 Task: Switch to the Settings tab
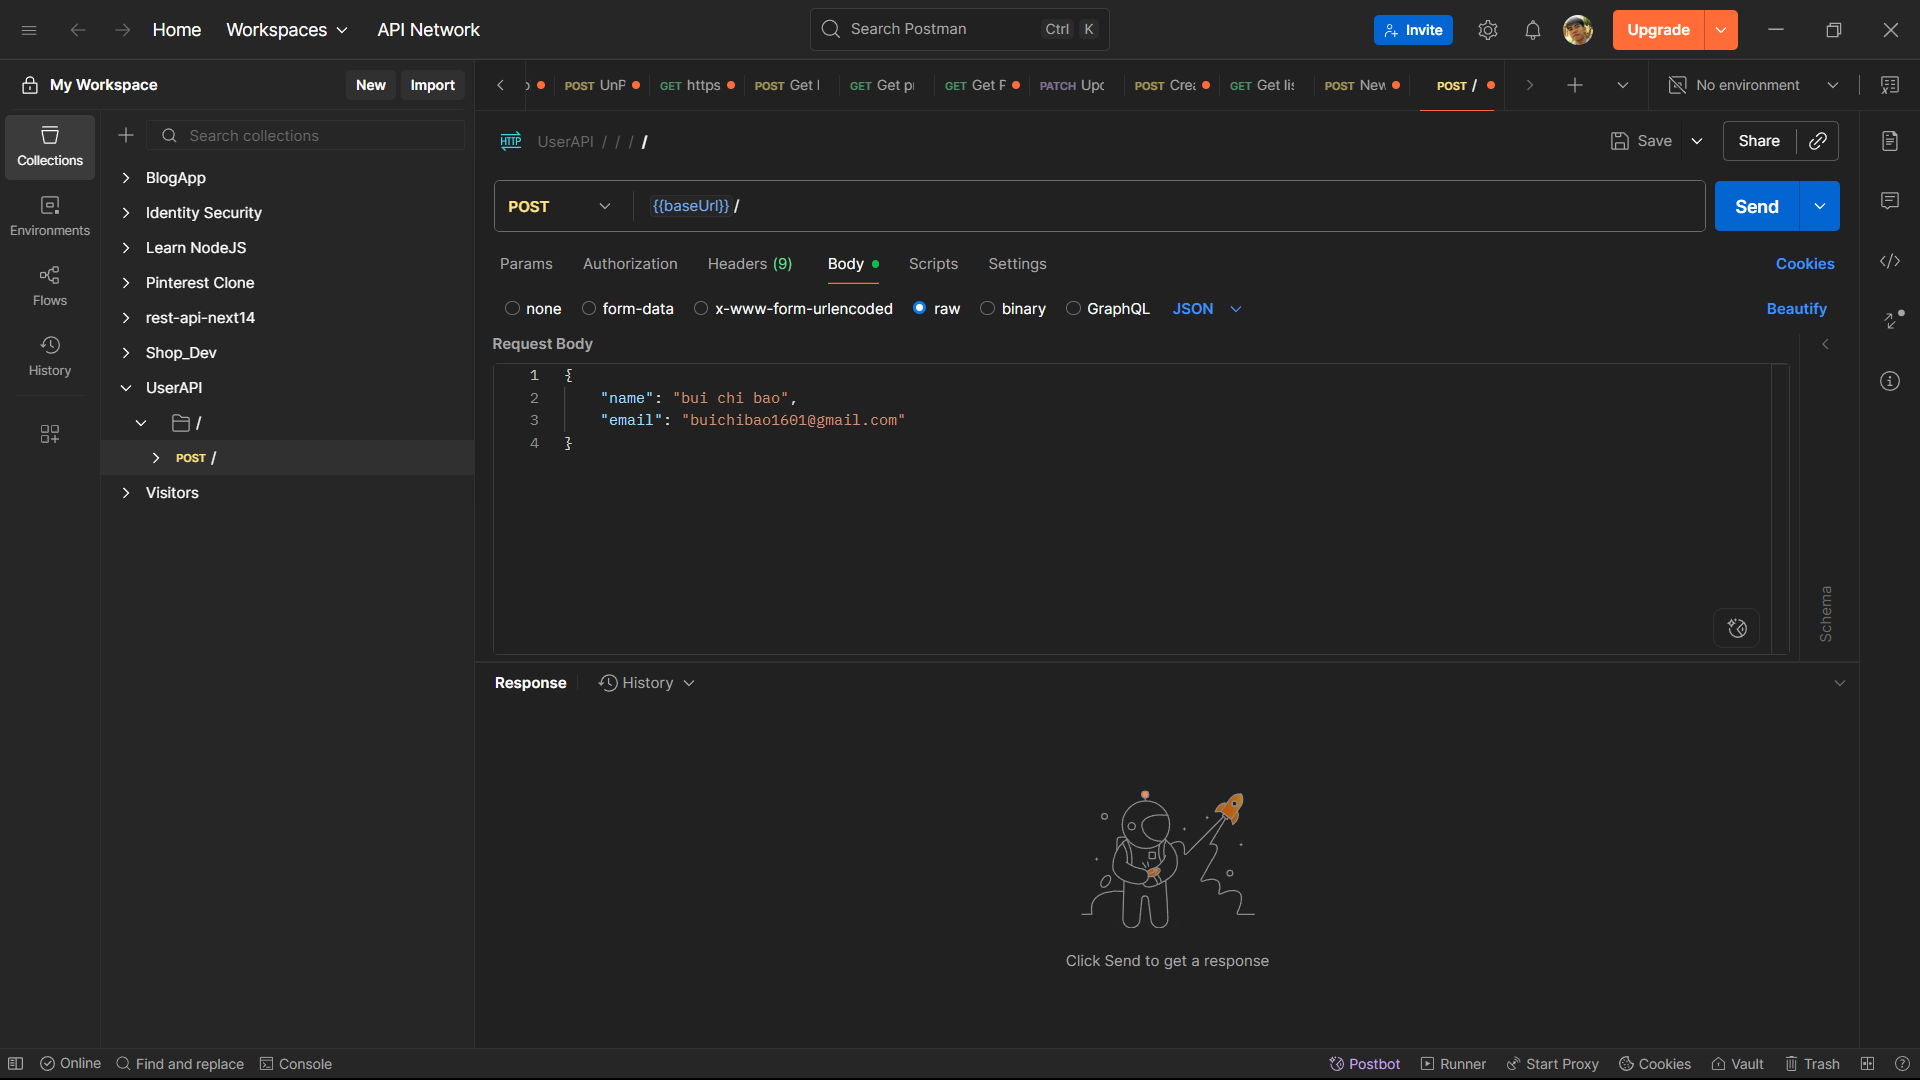tap(1017, 264)
